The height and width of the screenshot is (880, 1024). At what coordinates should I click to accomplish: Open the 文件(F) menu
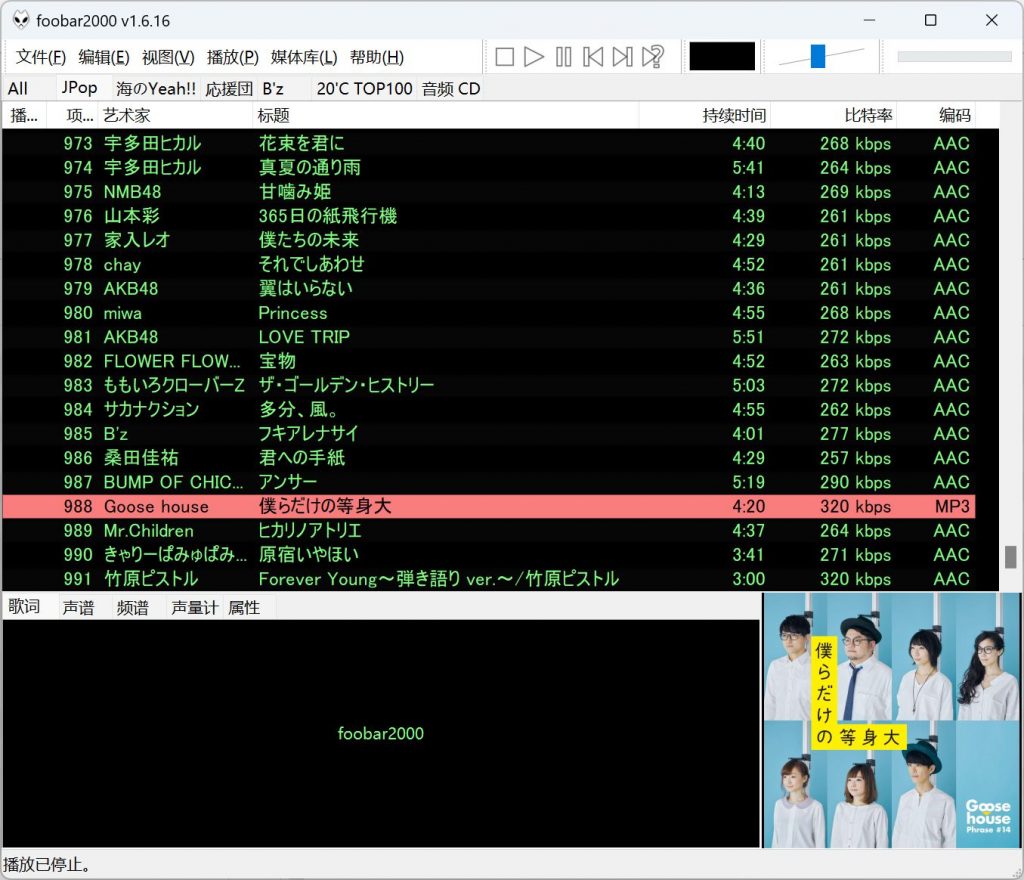(40, 57)
